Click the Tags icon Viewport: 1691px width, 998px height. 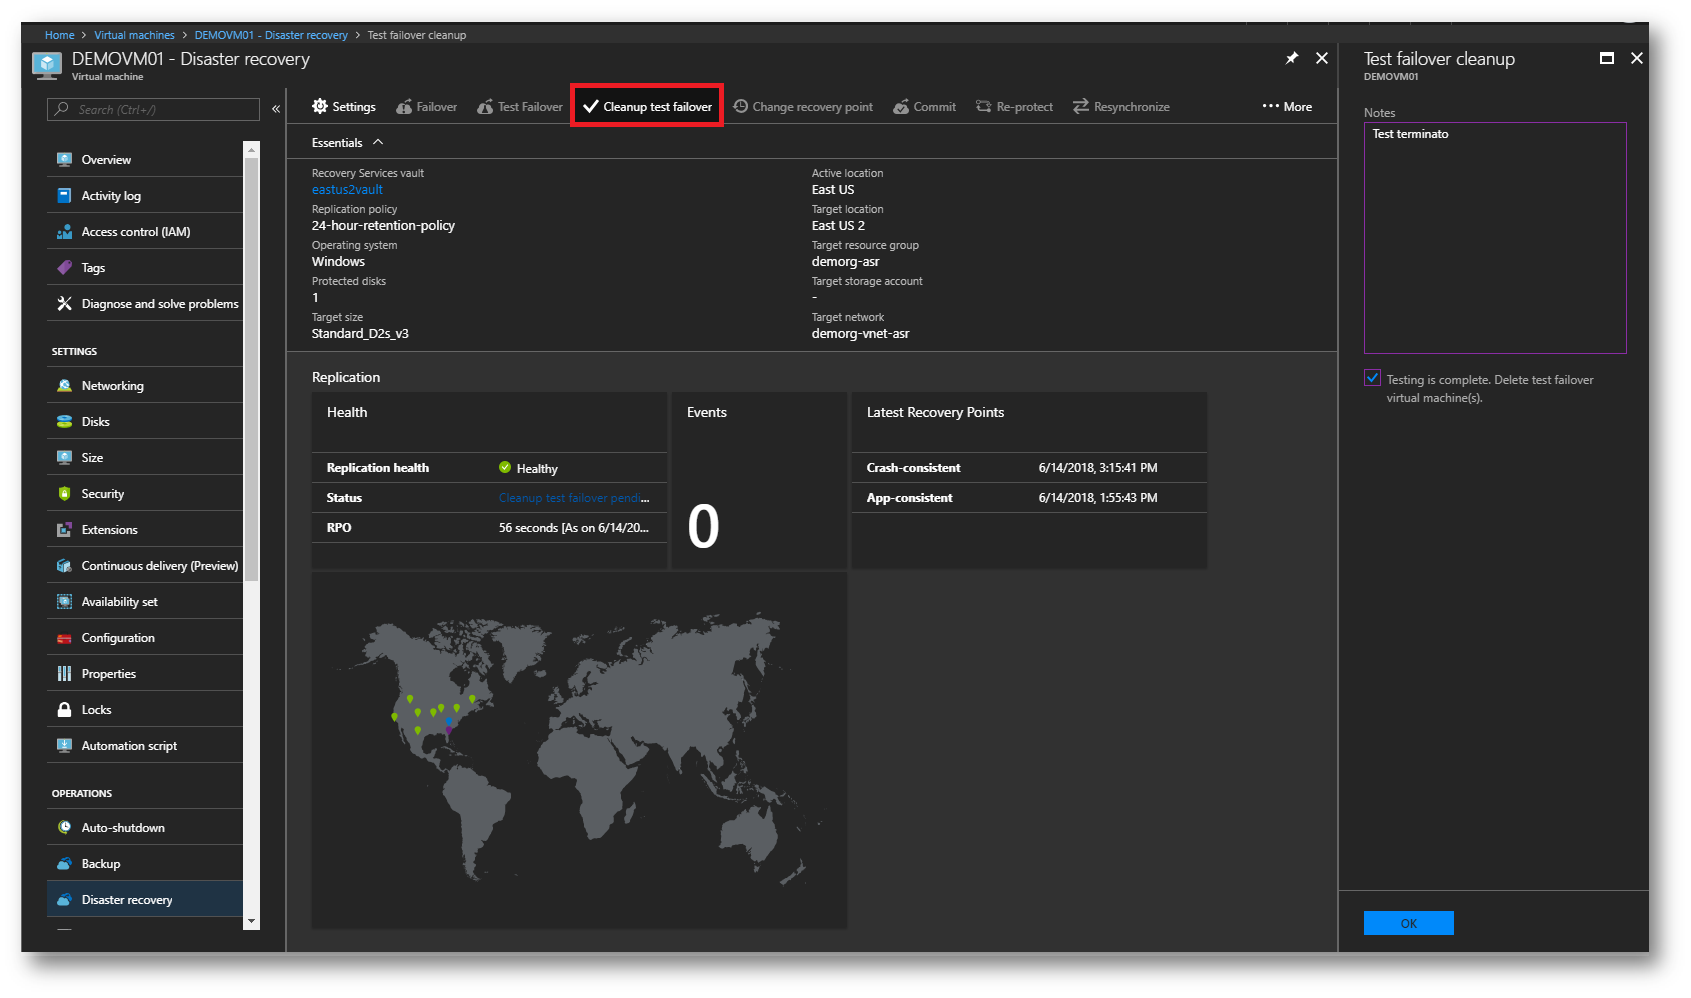pos(64,267)
